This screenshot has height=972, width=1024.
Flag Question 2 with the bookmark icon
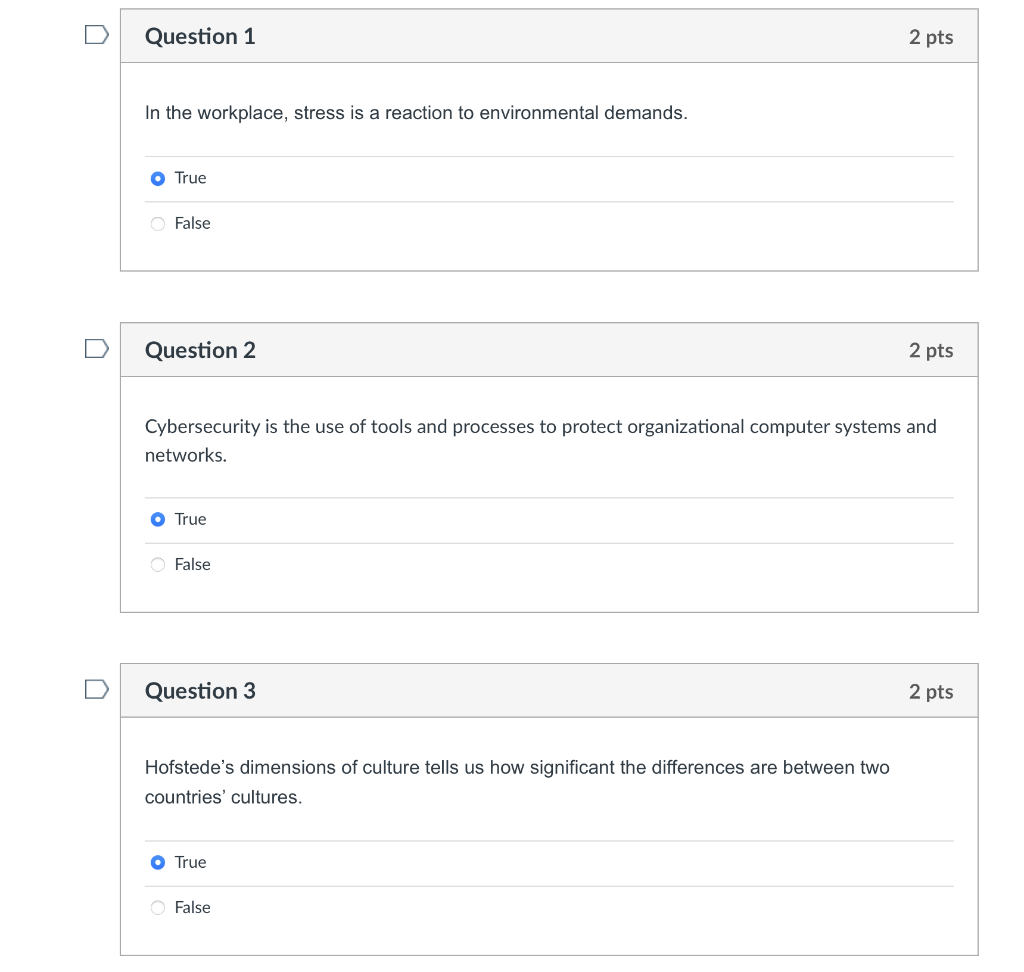95,349
